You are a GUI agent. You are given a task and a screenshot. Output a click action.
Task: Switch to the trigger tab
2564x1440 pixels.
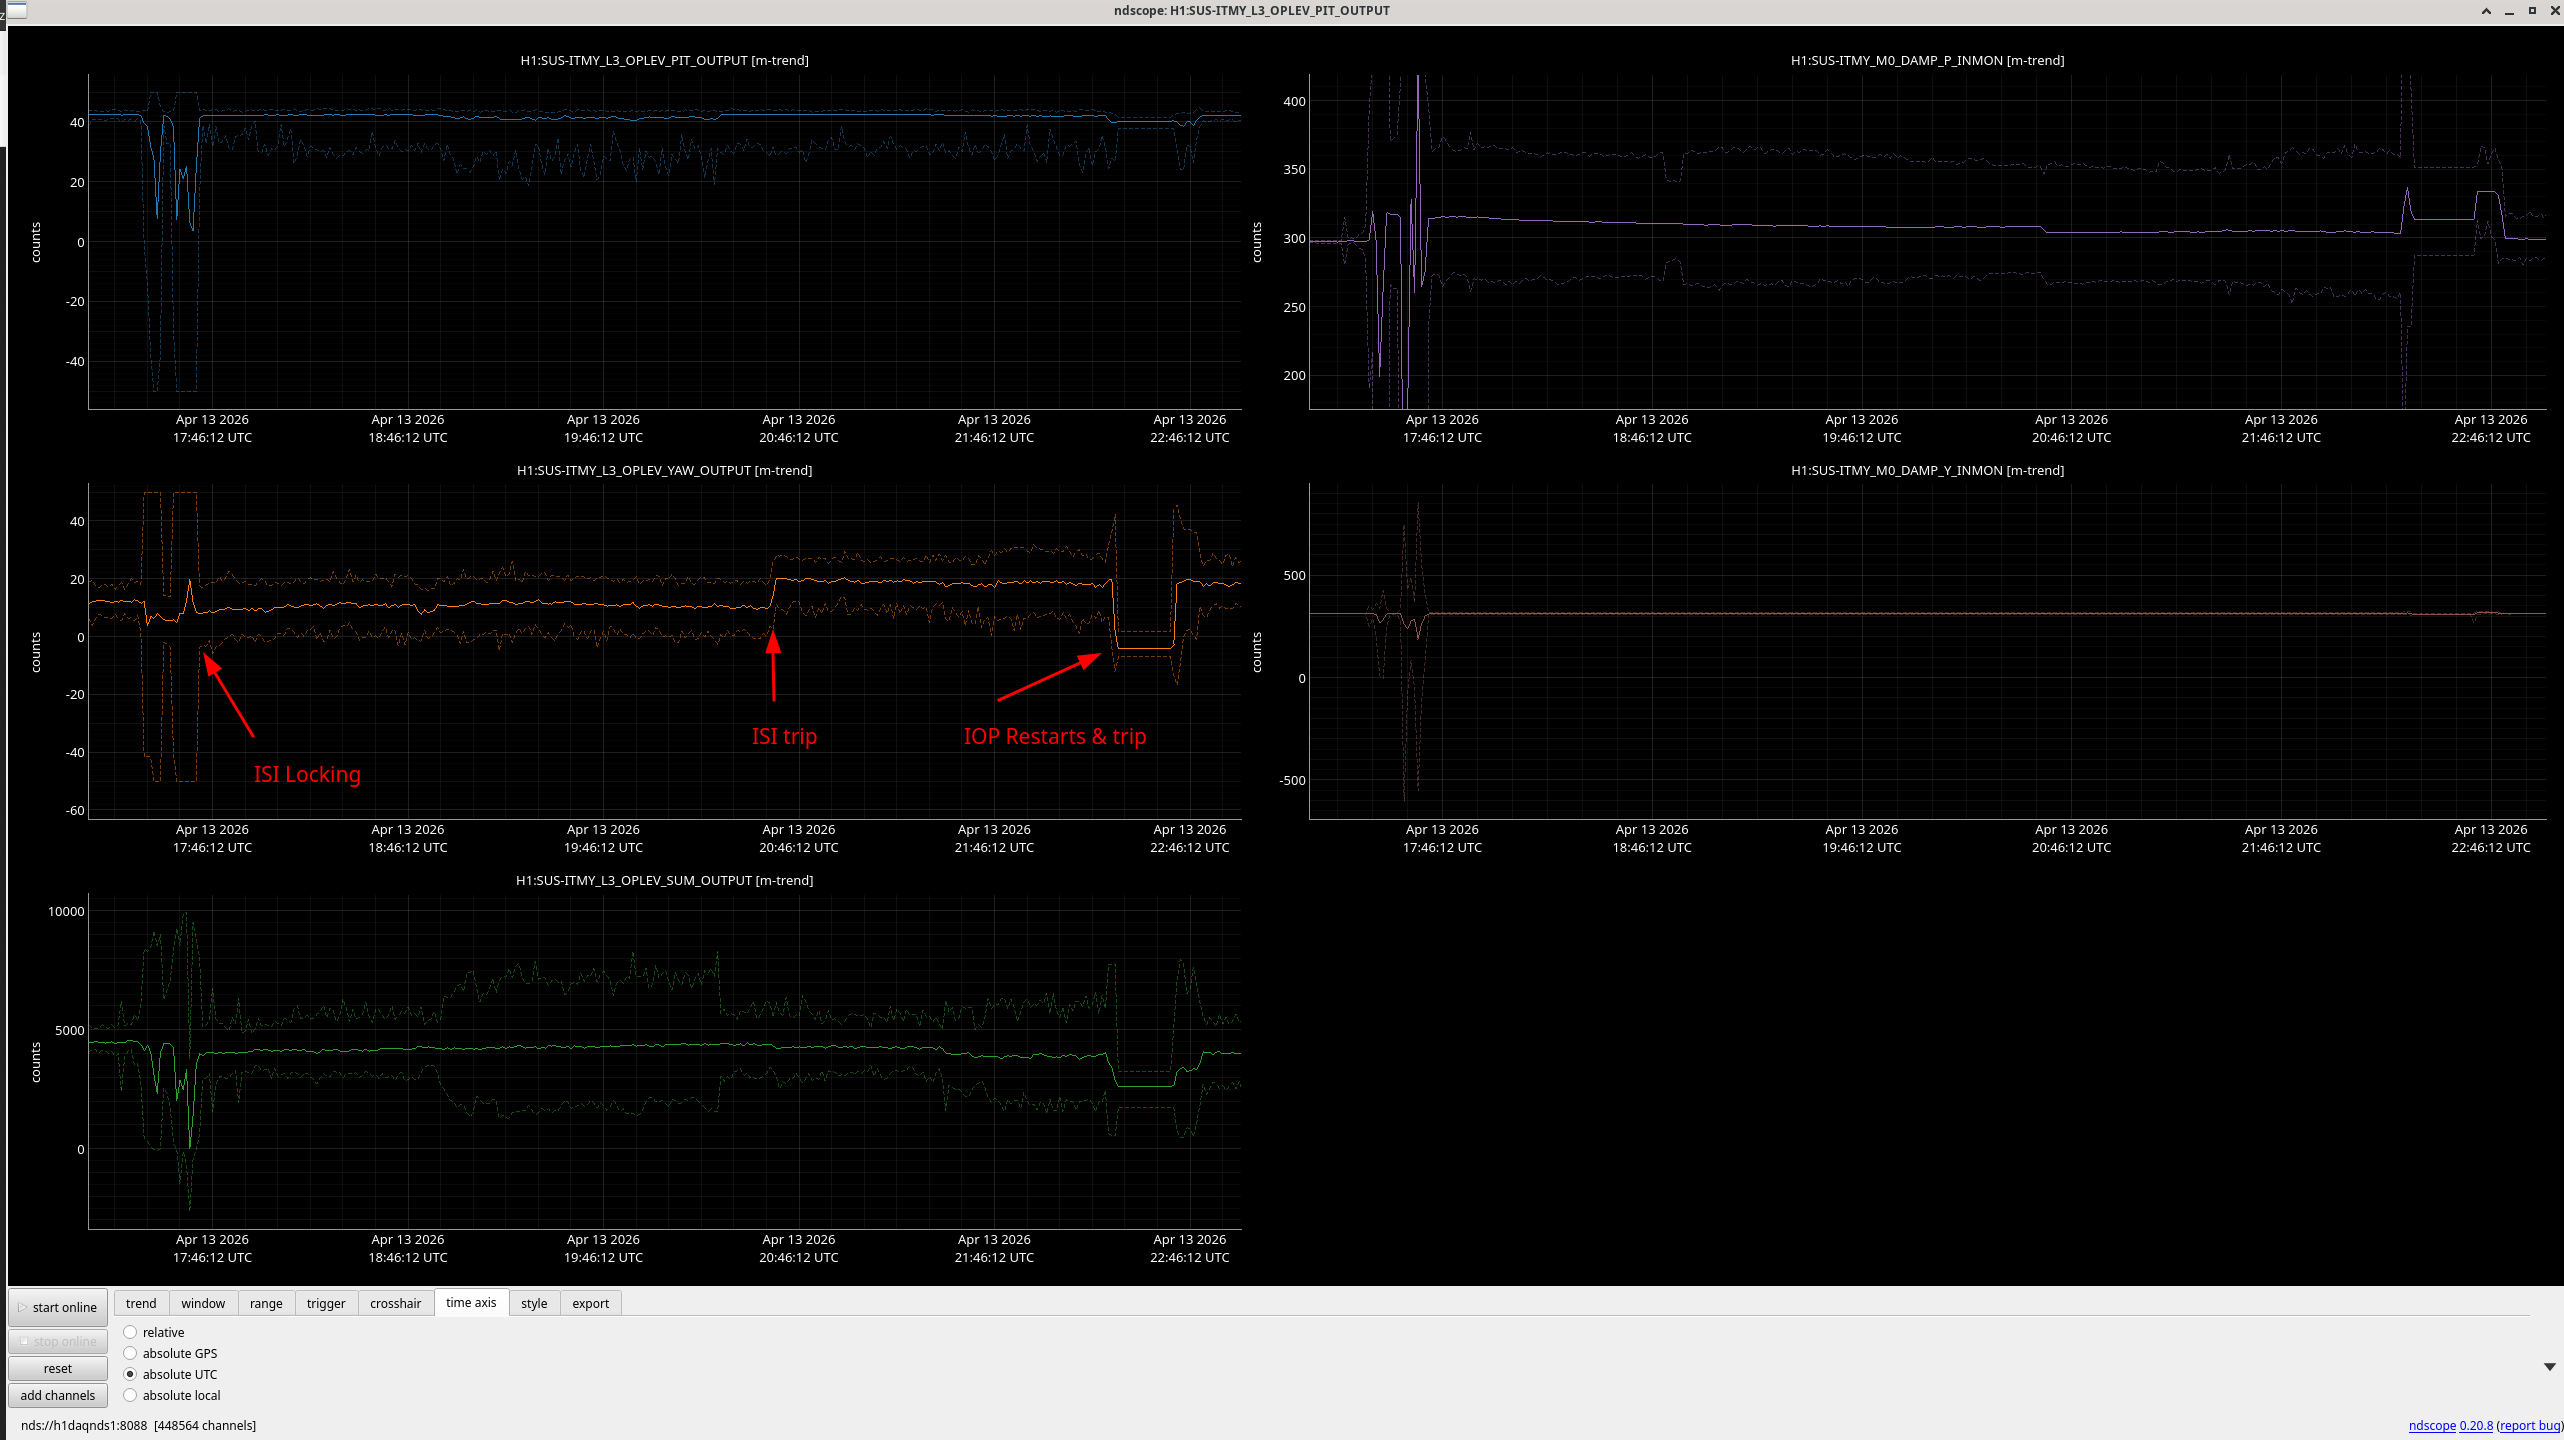tap(326, 1303)
